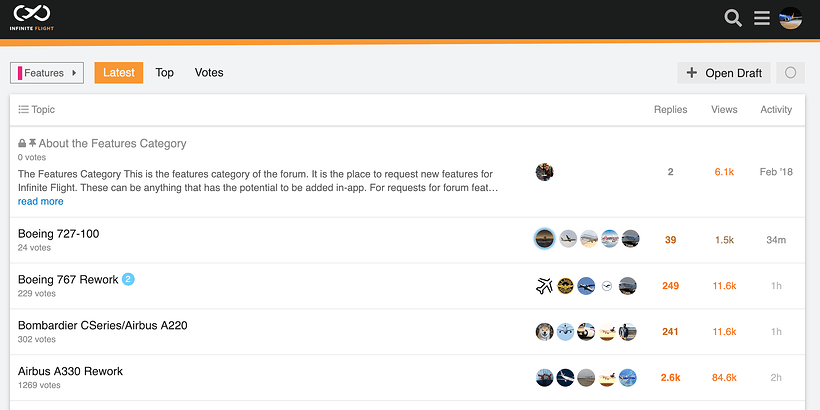This screenshot has height=410, width=820.
Task: Click the blue unread badge on Boeing 767 Rework
Action: (x=128, y=279)
